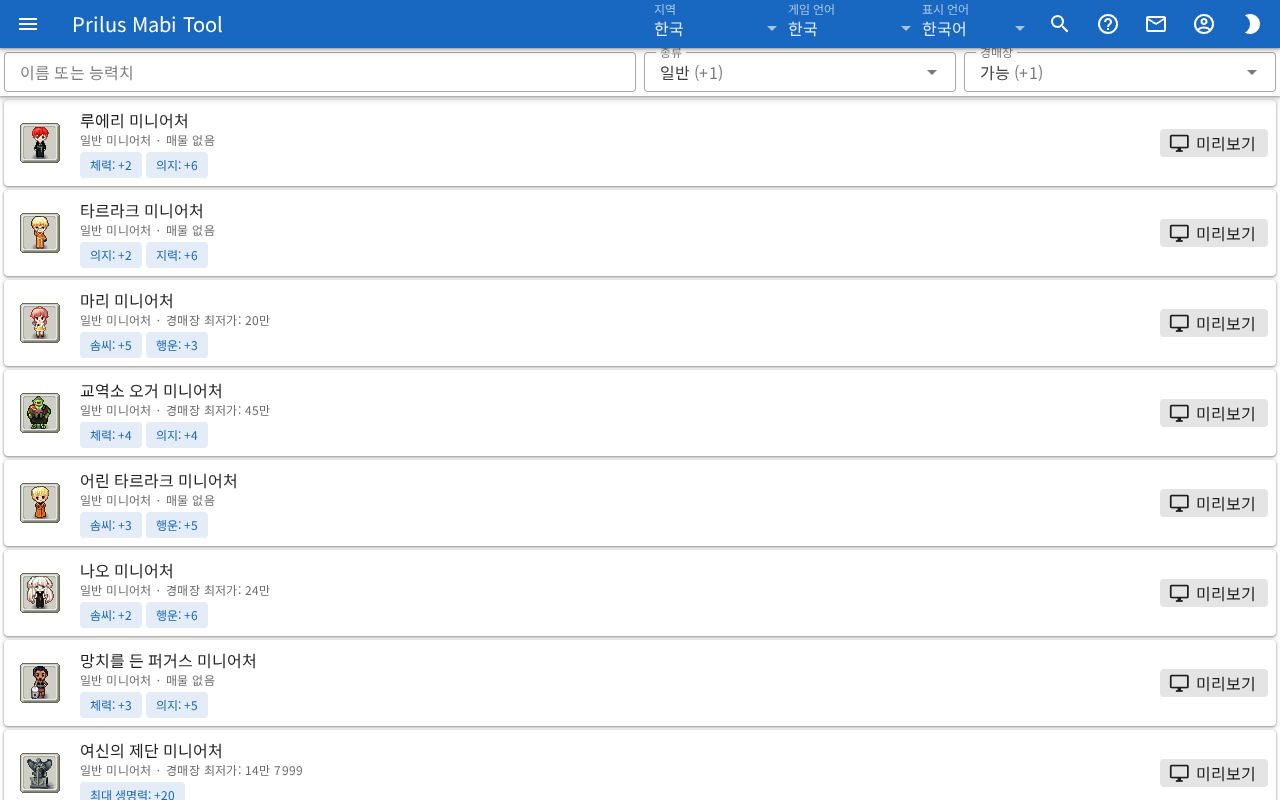
Task: Open the 경매장 auction filter dropdown
Action: pyautogui.click(x=1120, y=72)
